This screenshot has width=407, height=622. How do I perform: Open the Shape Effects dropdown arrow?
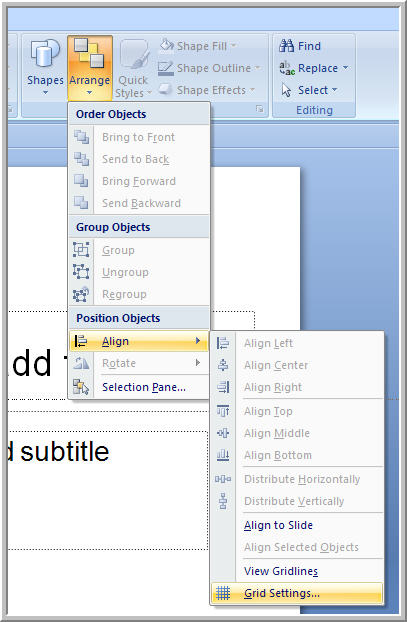click(252, 90)
